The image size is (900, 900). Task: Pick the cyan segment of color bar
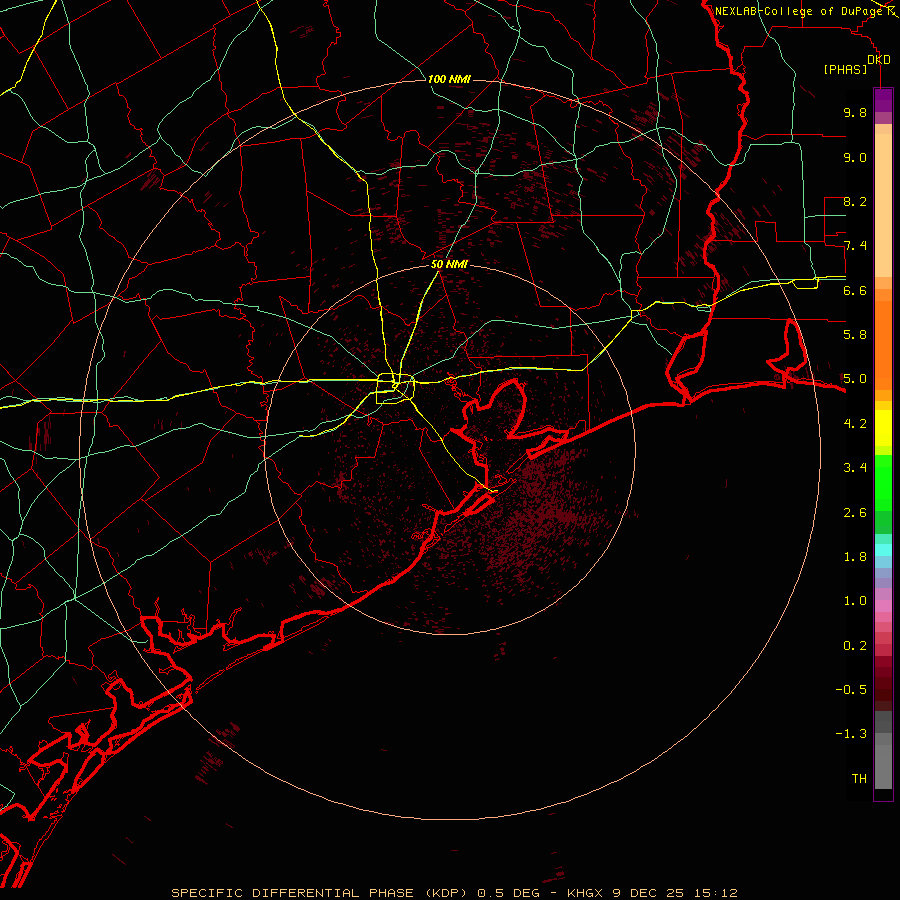pos(883,550)
